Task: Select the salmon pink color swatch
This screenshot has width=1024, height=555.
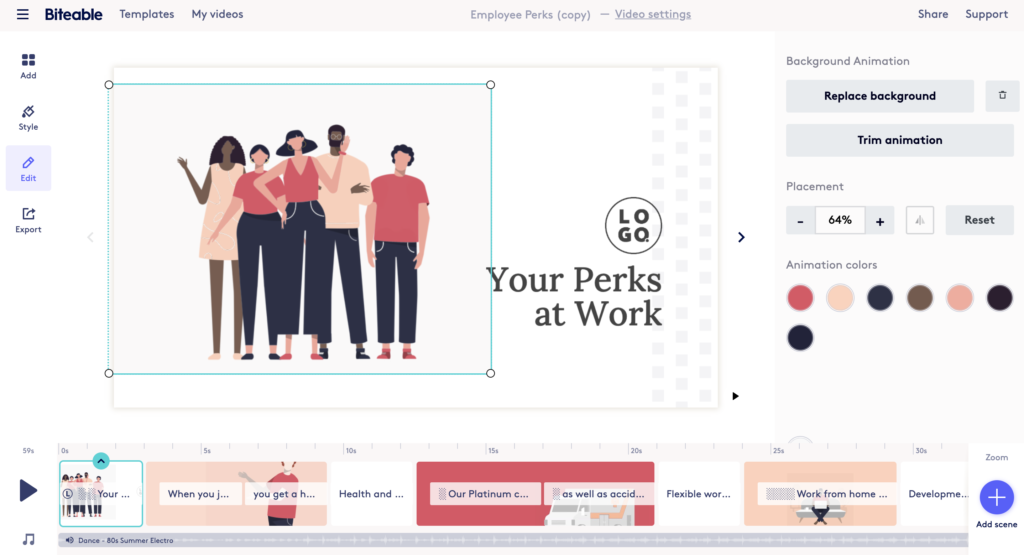Action: pyautogui.click(x=959, y=298)
